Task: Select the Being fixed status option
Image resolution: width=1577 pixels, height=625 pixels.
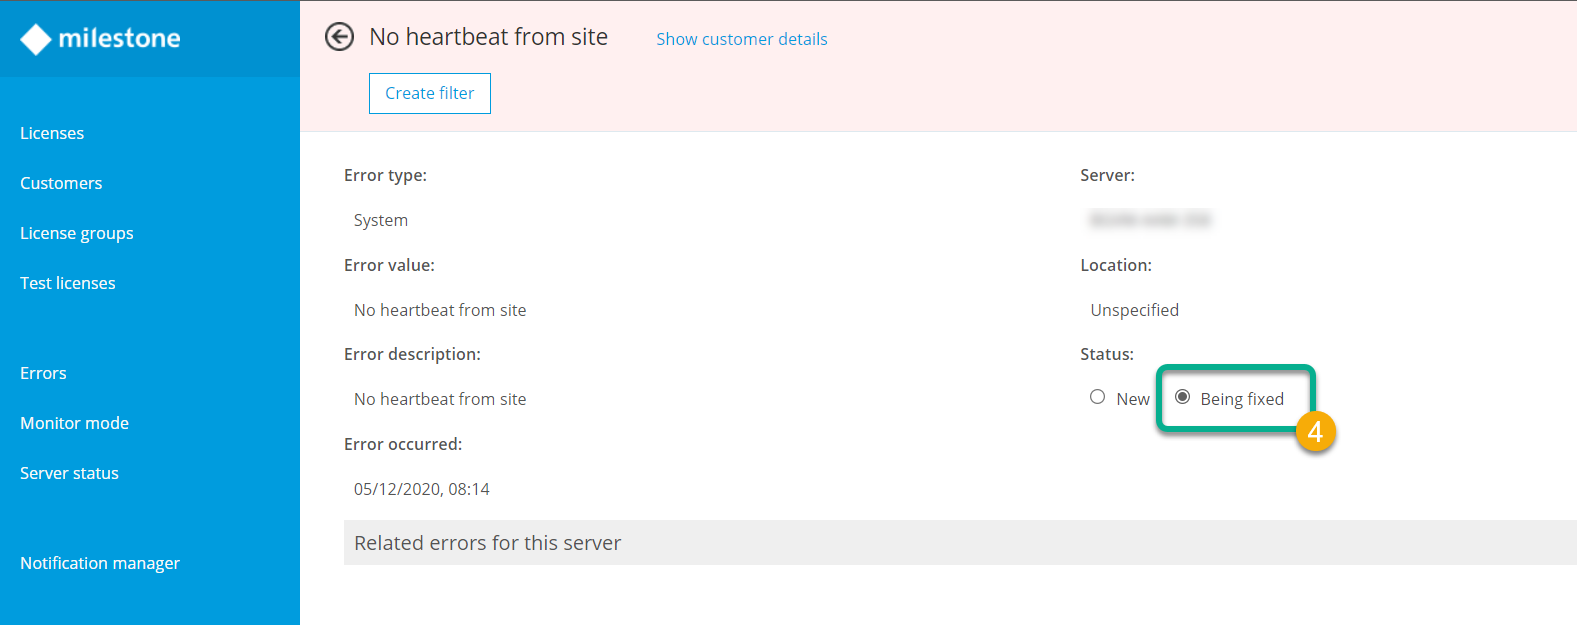Action: [1183, 397]
